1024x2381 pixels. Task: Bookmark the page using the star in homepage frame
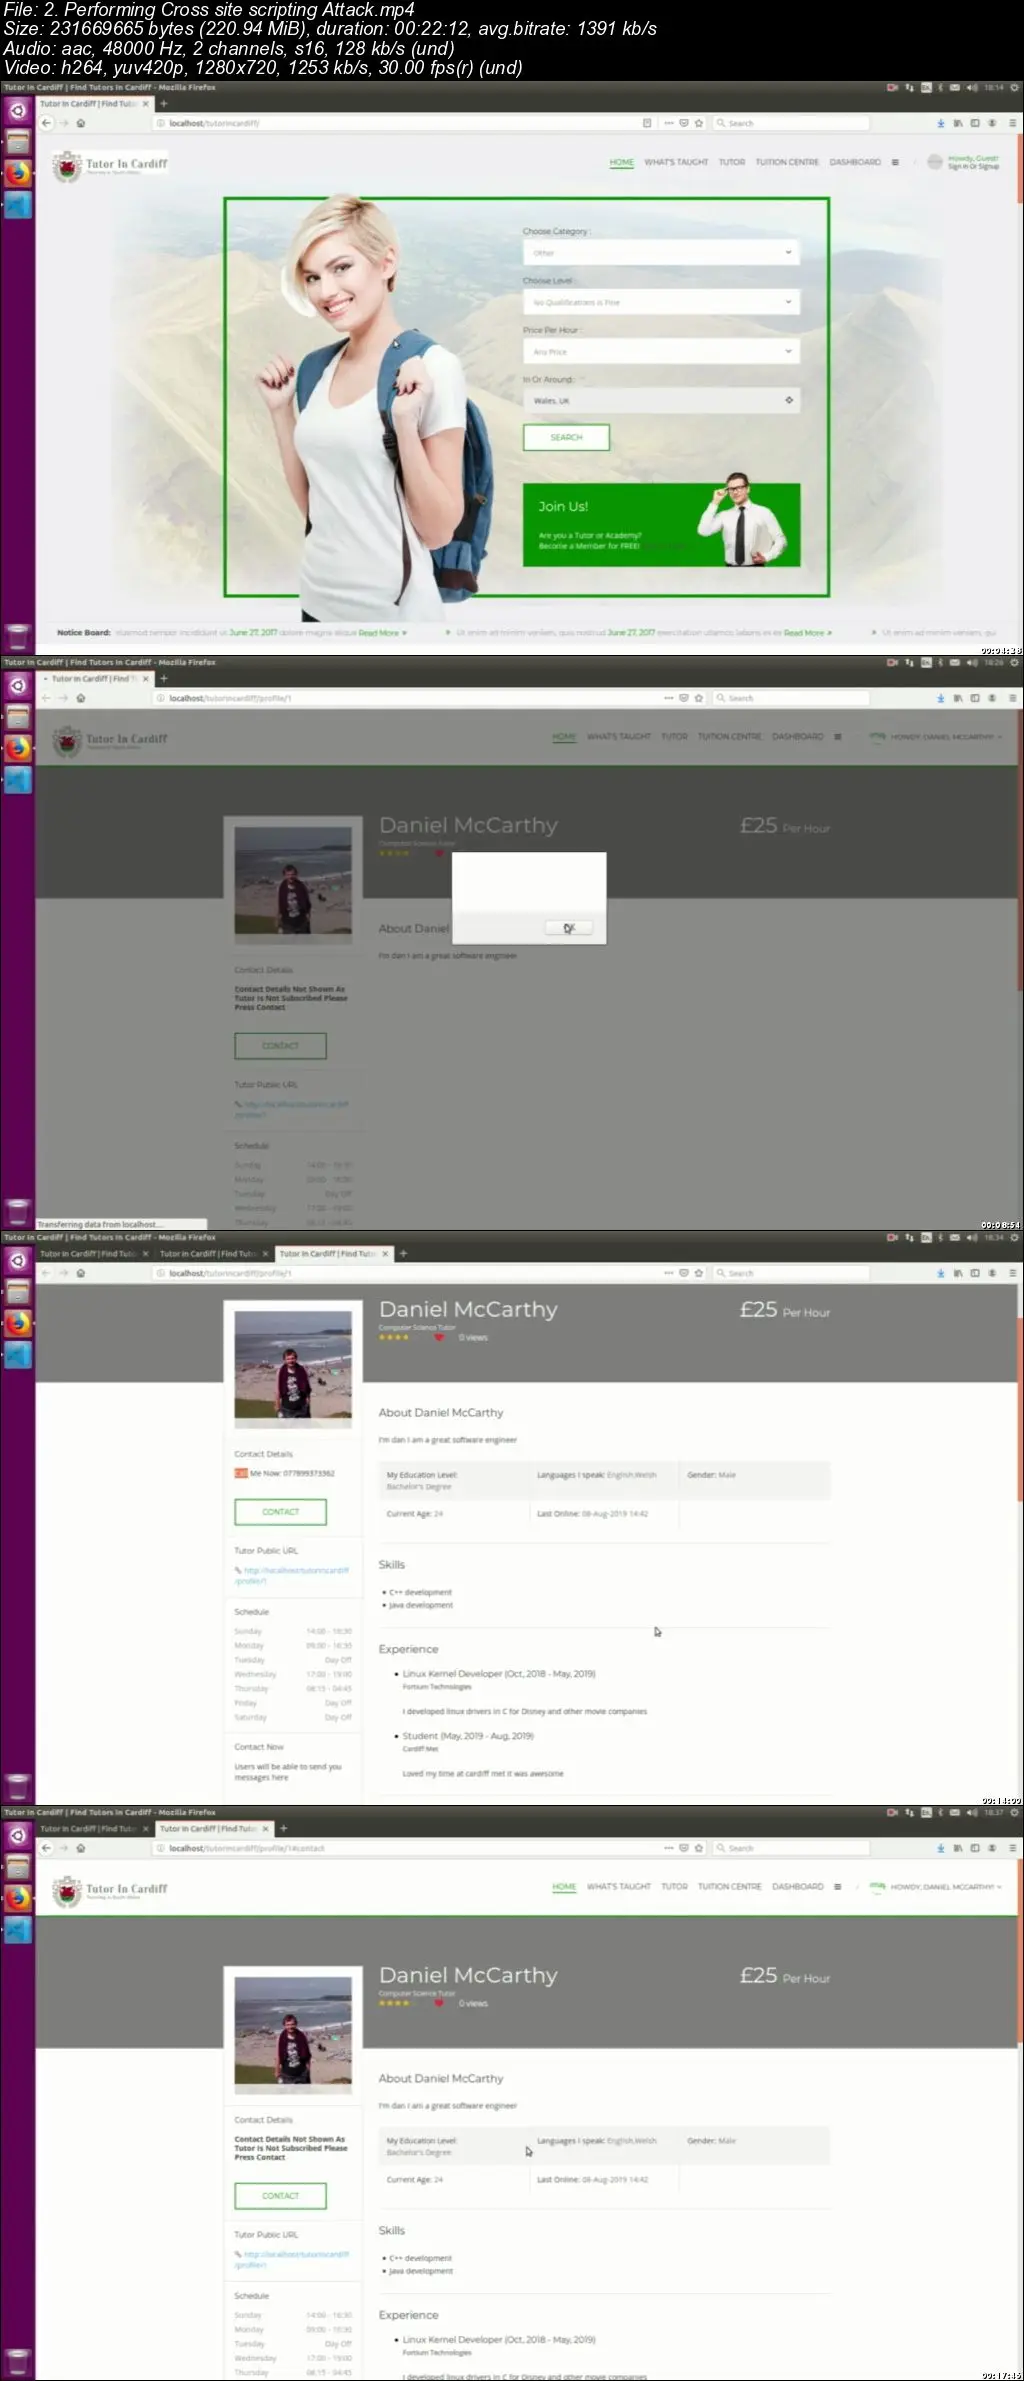(x=699, y=123)
